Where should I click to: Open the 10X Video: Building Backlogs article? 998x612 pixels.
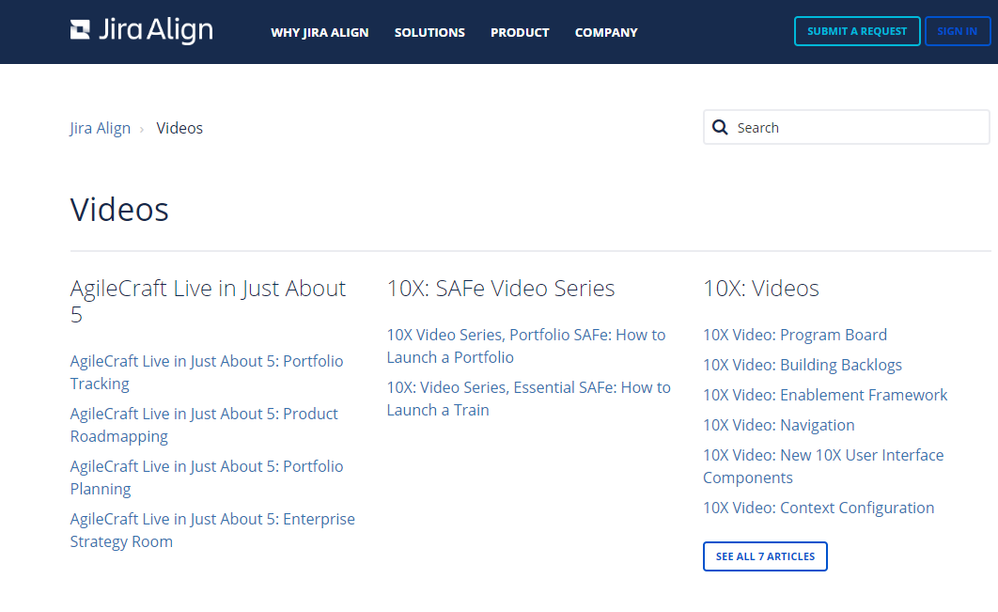click(802, 365)
